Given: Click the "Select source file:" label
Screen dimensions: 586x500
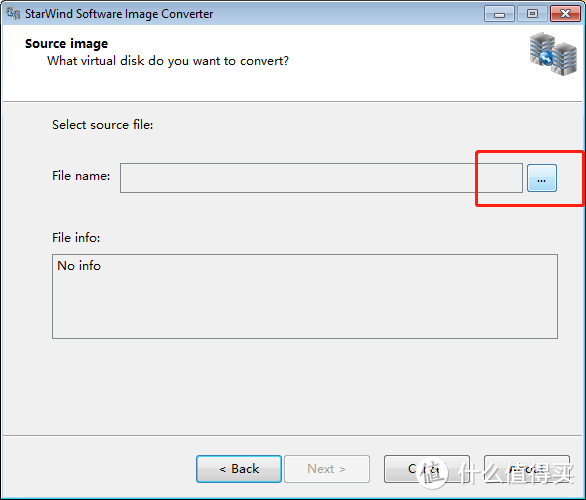Looking at the screenshot, I should pos(102,124).
